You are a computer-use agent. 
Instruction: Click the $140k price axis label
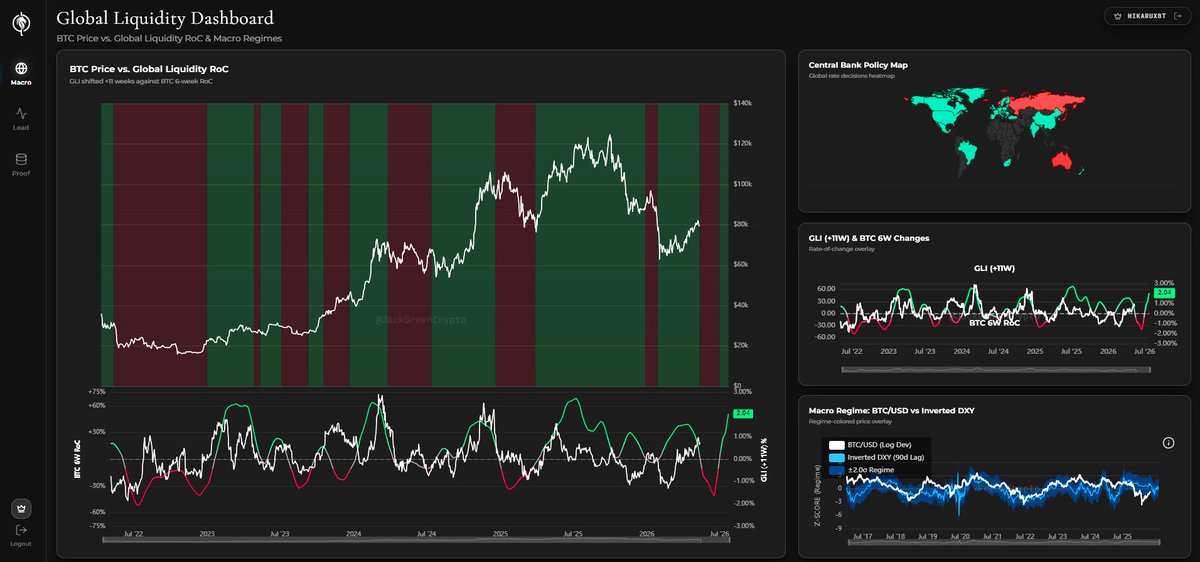point(742,103)
